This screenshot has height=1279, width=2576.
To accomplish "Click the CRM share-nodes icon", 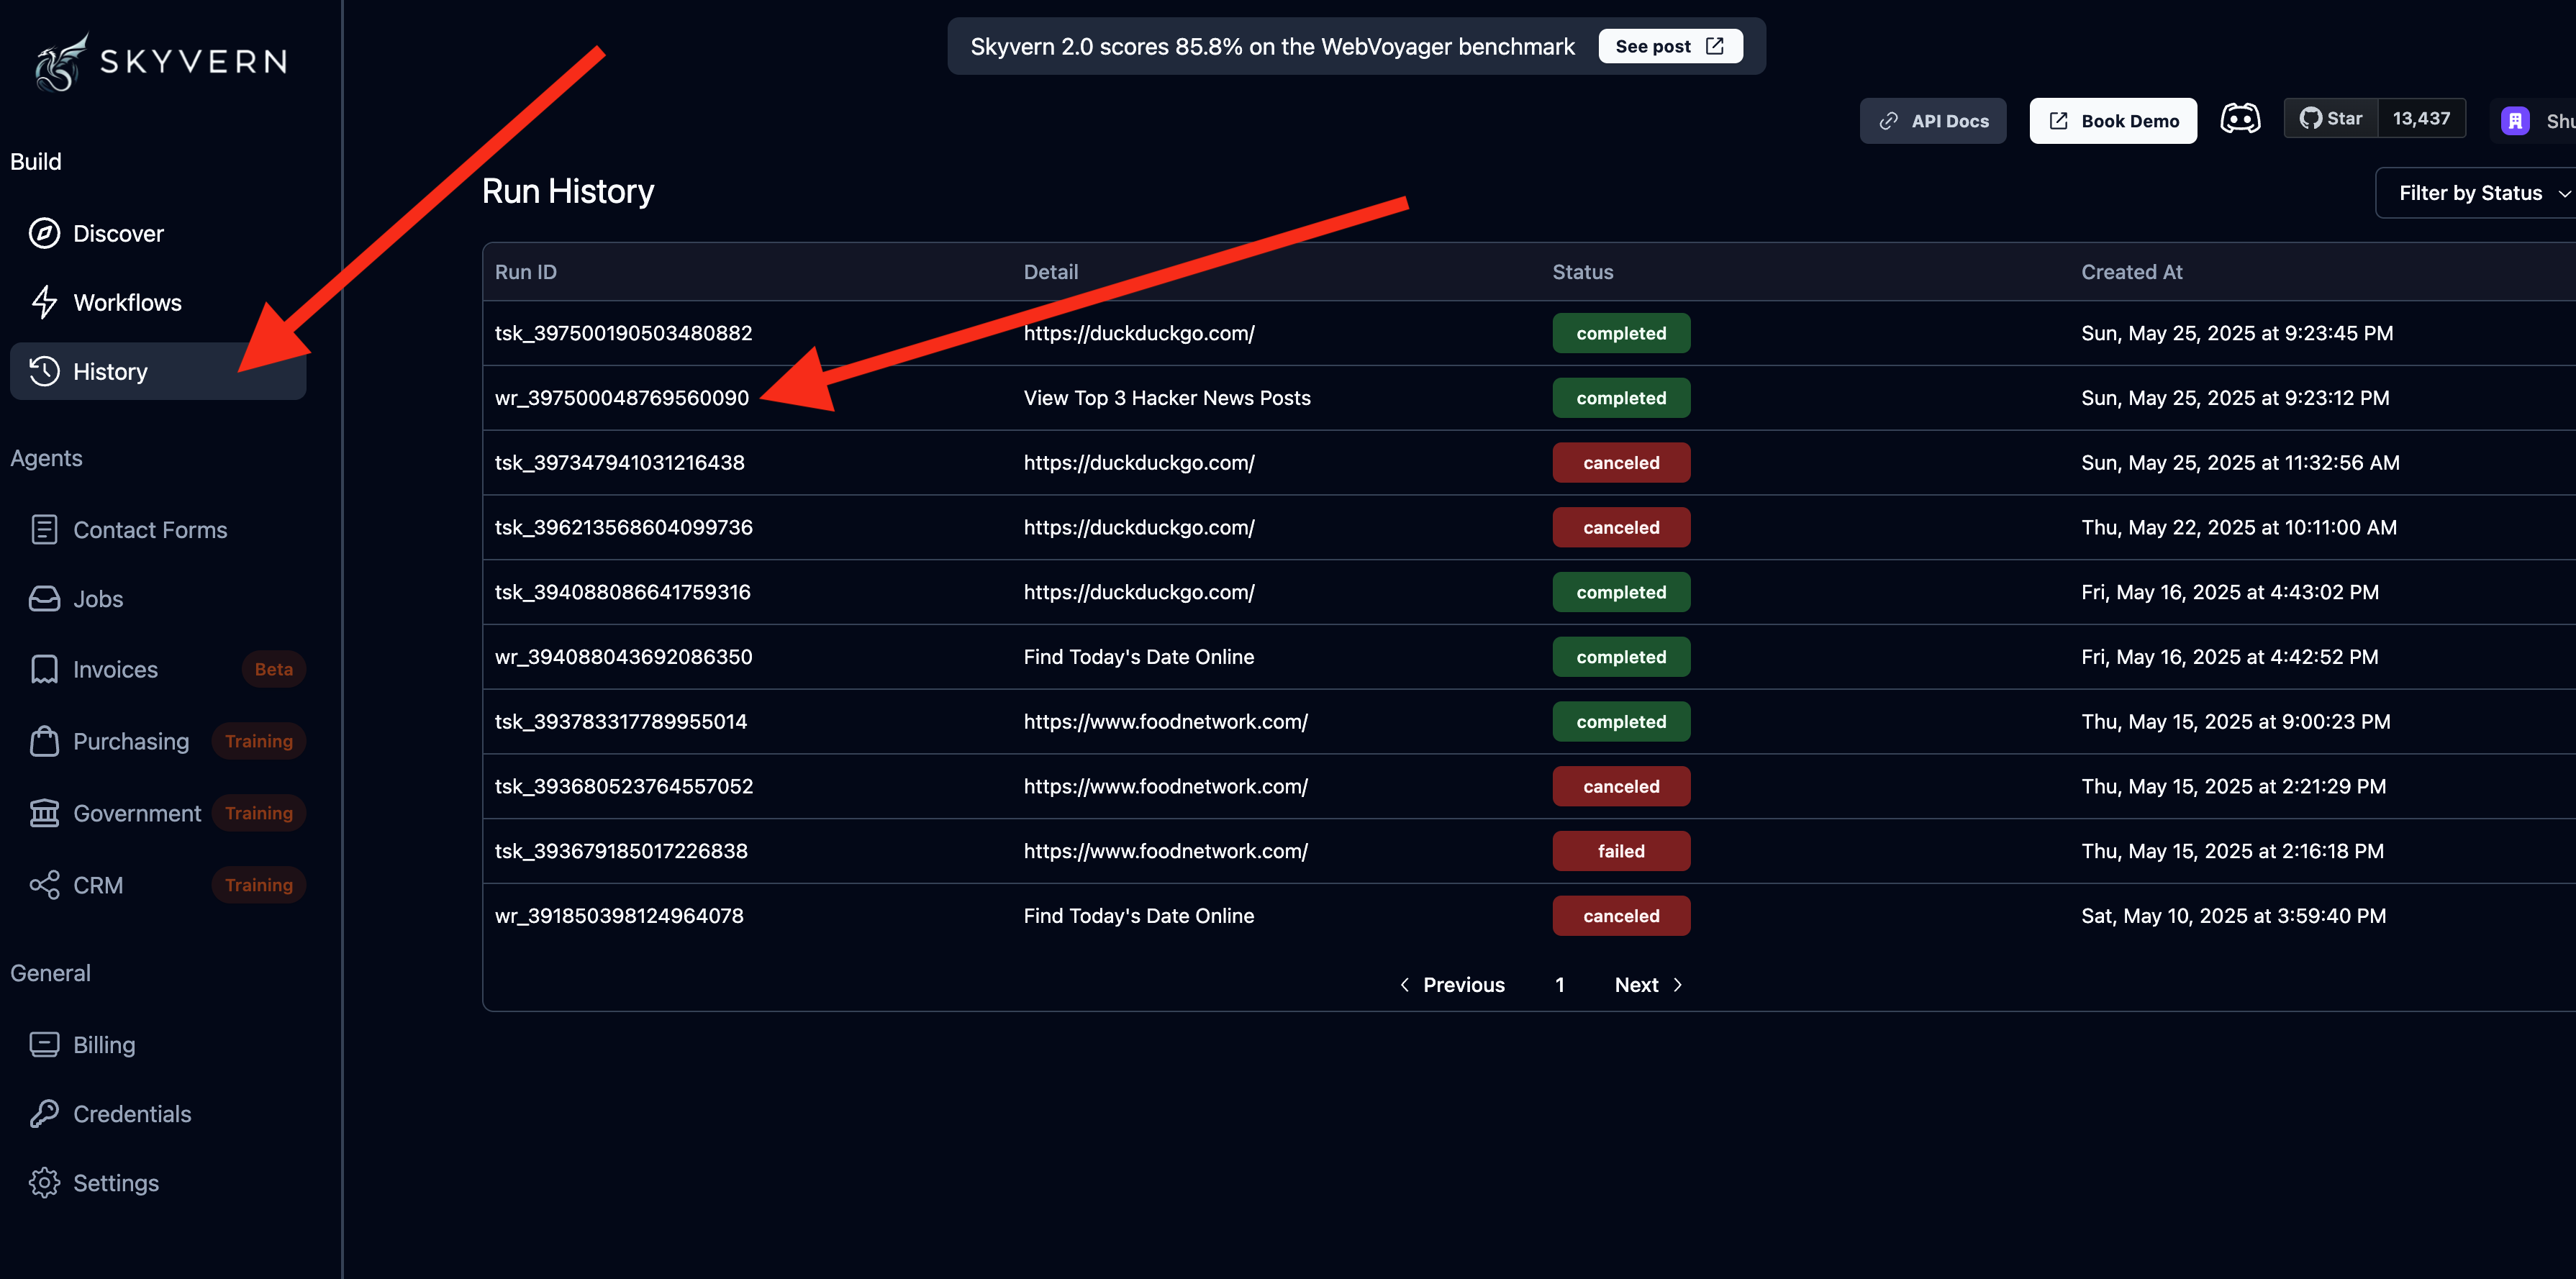I will pos(44,885).
